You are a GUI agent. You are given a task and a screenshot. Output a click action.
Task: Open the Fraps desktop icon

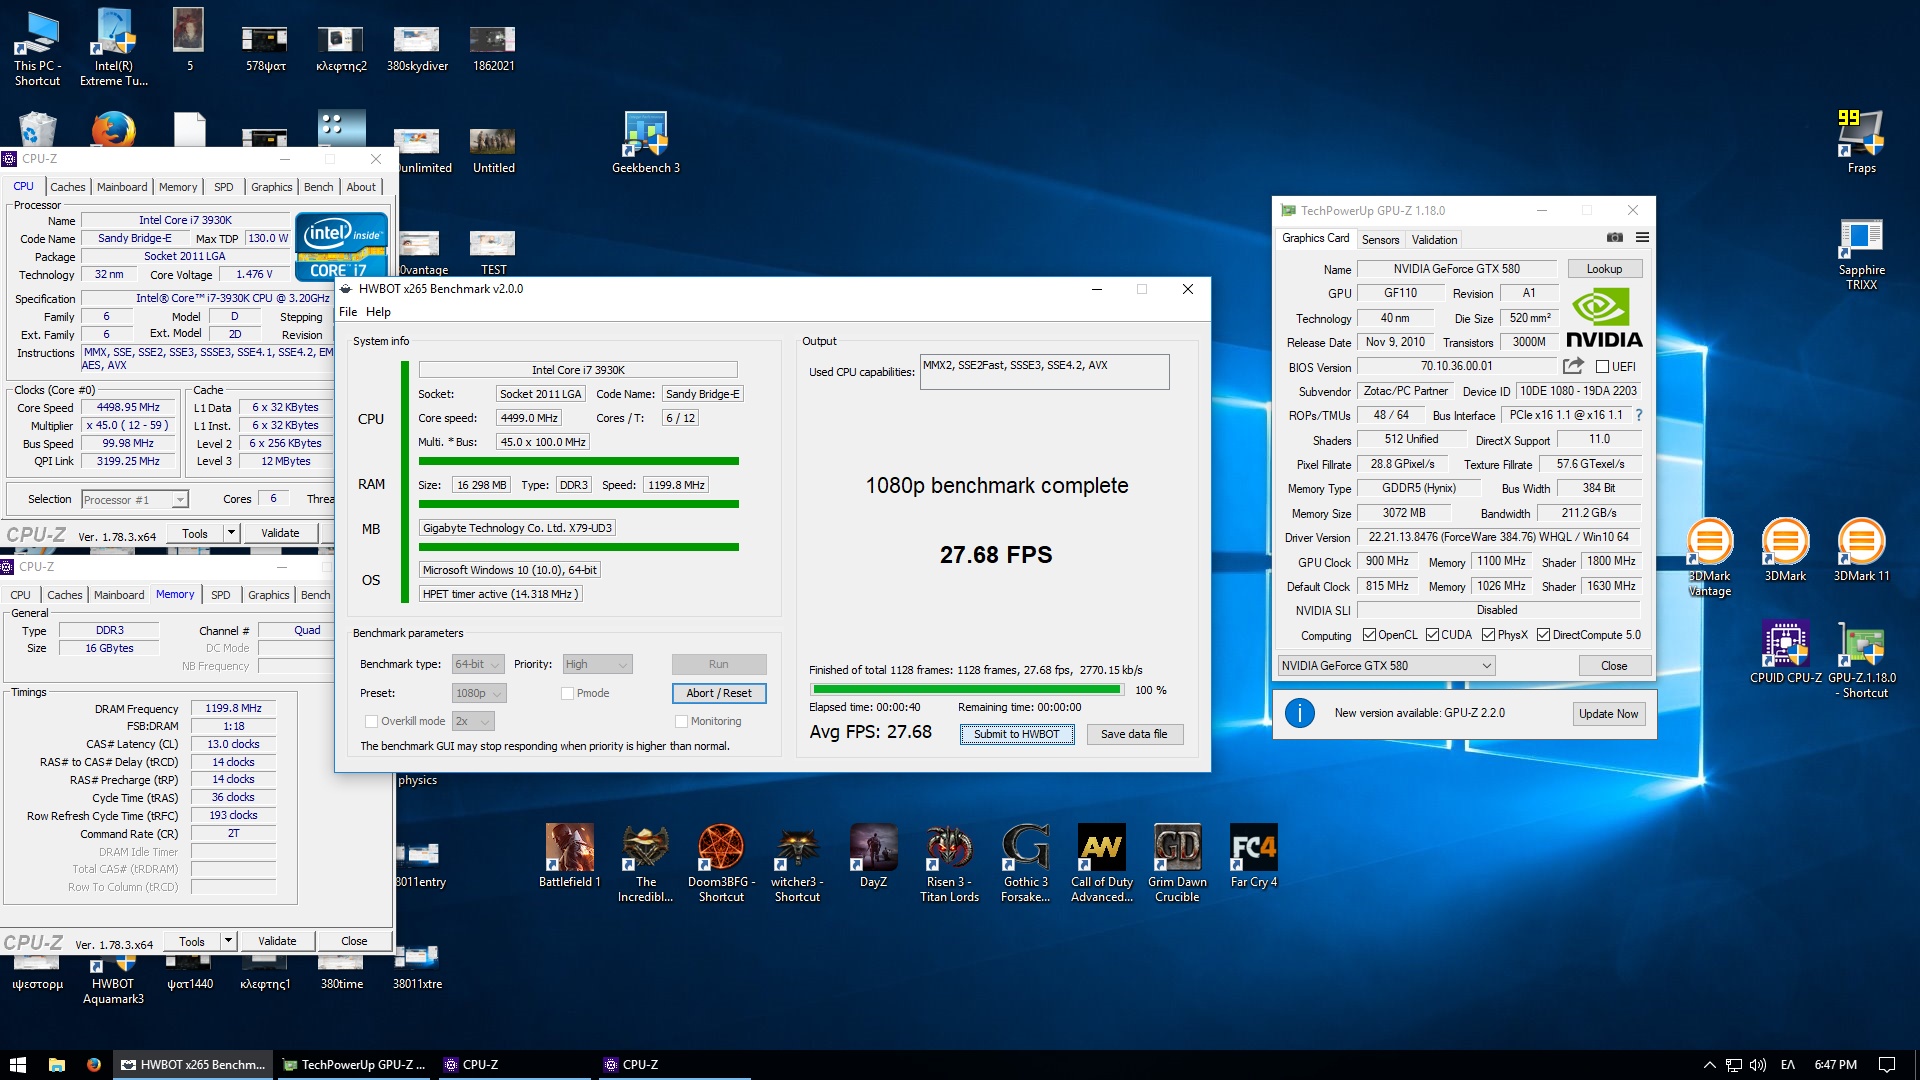(x=1861, y=141)
